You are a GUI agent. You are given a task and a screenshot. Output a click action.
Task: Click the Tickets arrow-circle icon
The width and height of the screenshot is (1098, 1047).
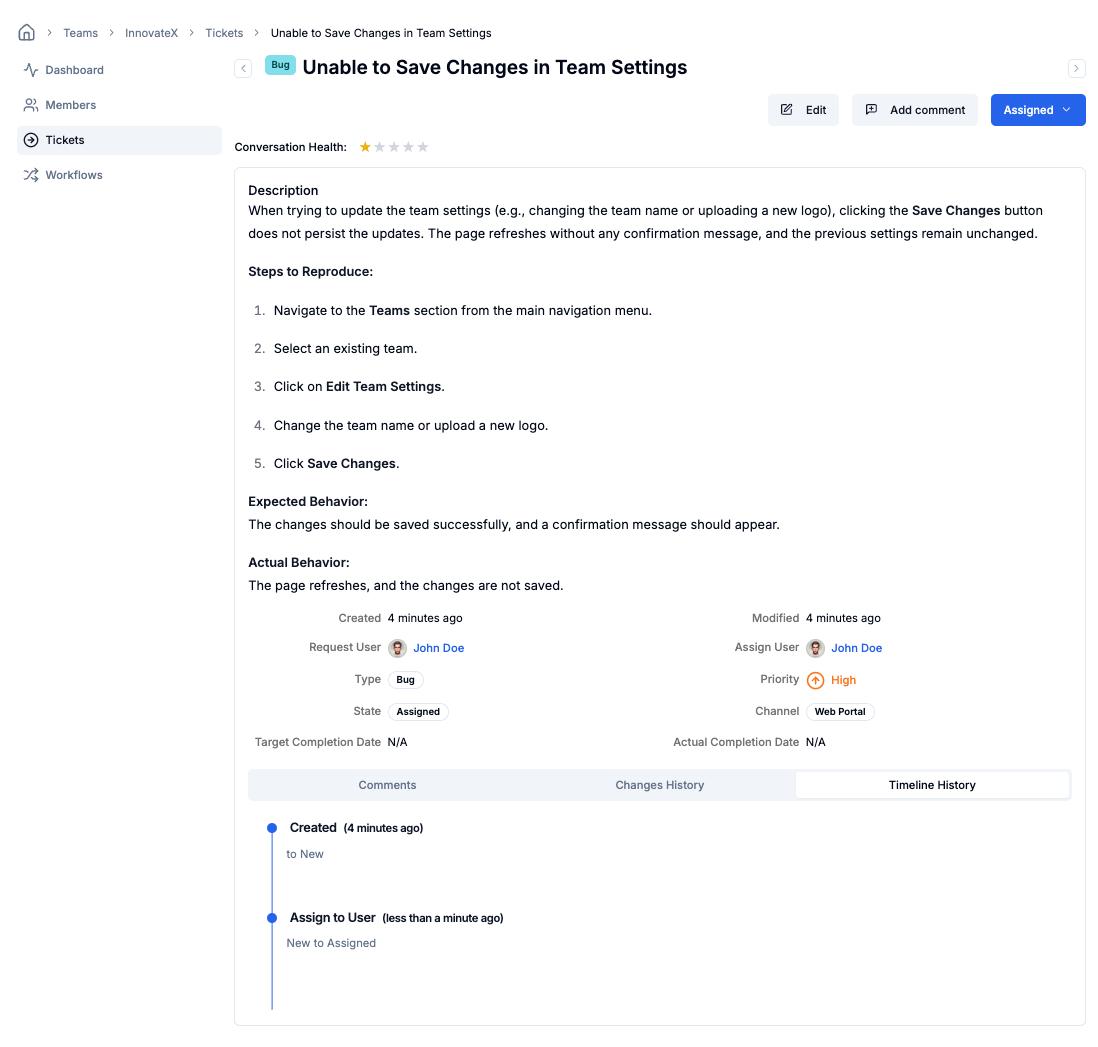[x=31, y=140]
